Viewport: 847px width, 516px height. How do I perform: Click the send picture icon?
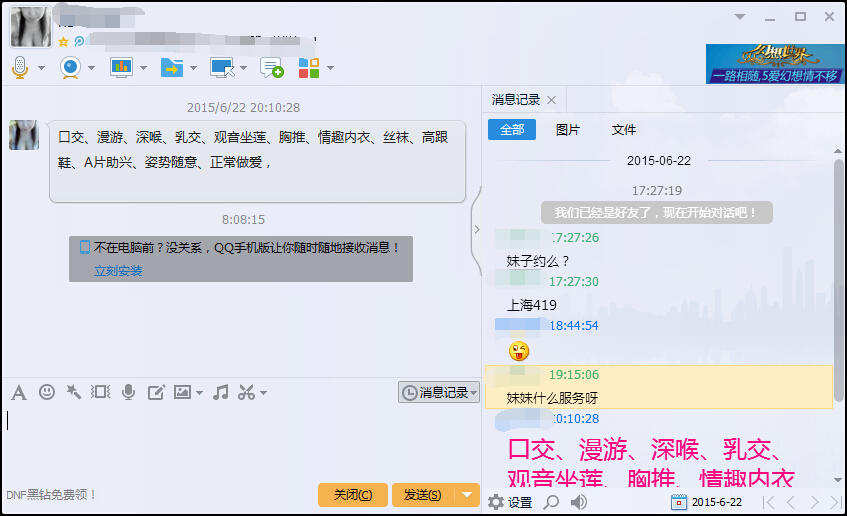pyautogui.click(x=182, y=392)
